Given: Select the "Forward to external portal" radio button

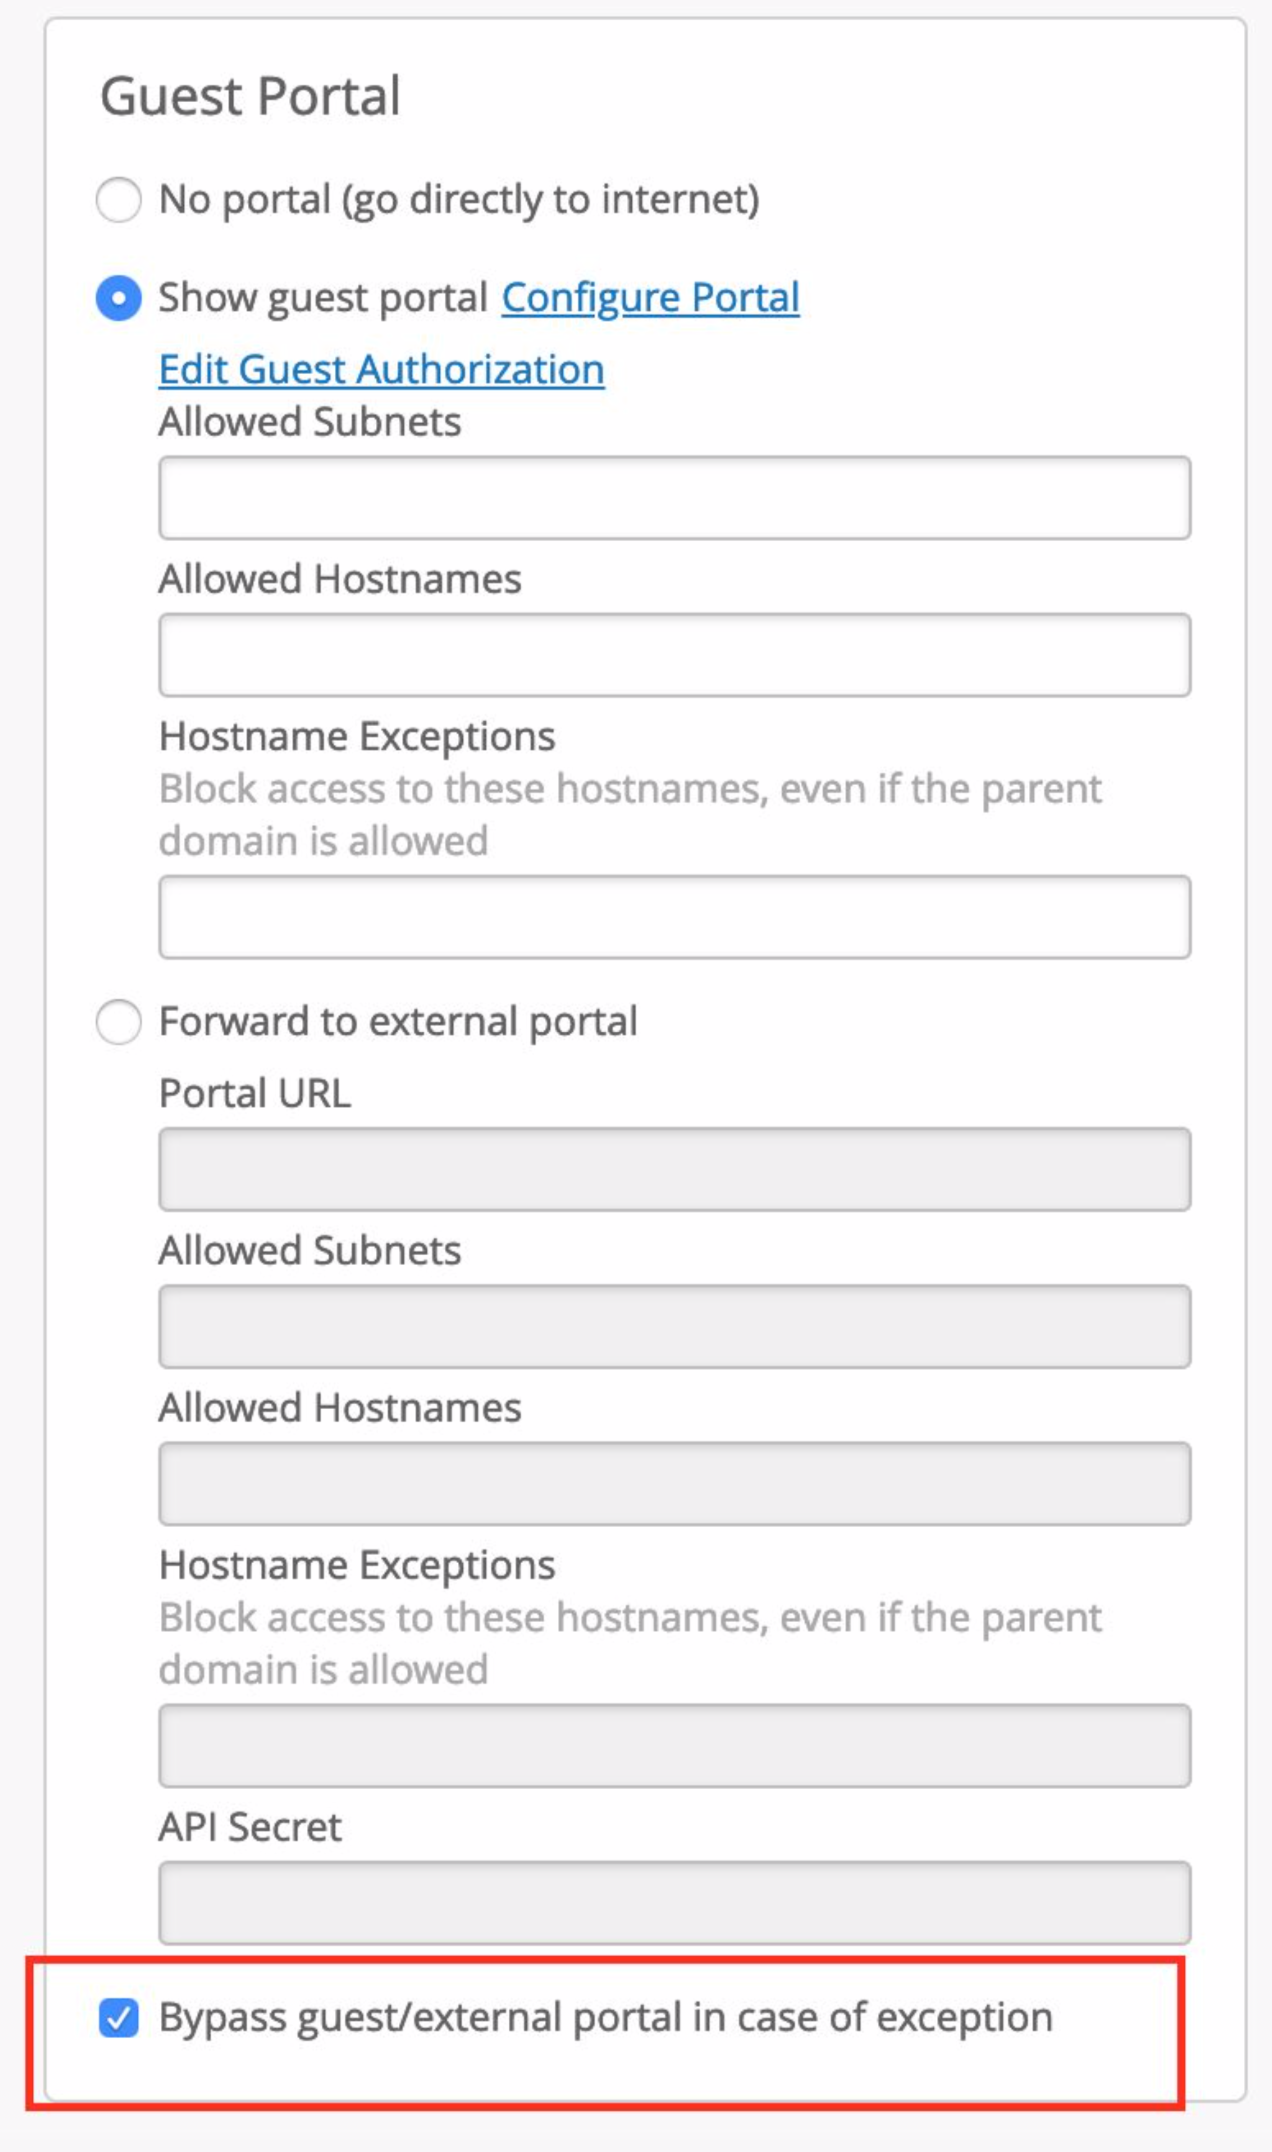Looking at the screenshot, I should (x=118, y=1022).
